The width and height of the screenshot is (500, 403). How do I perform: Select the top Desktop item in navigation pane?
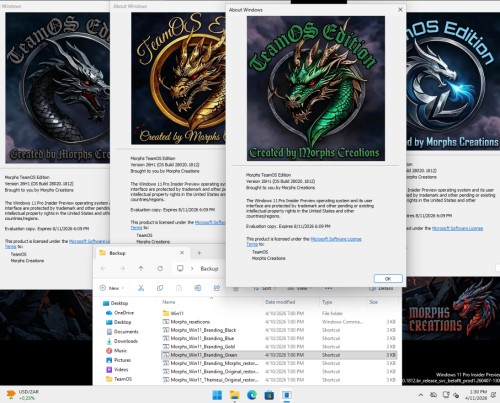[x=115, y=303]
